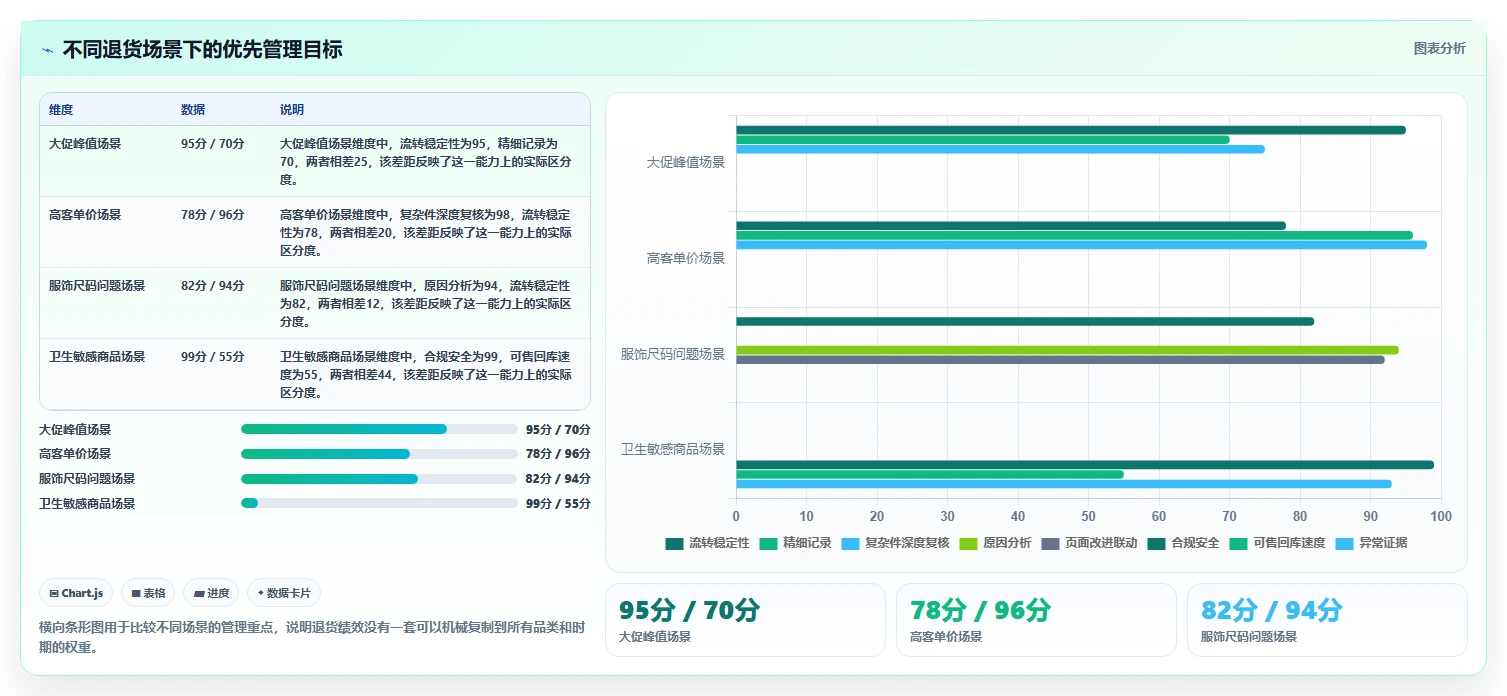Select the 数据卡片 chip
This screenshot has height=696, width=1507.
(x=284, y=593)
